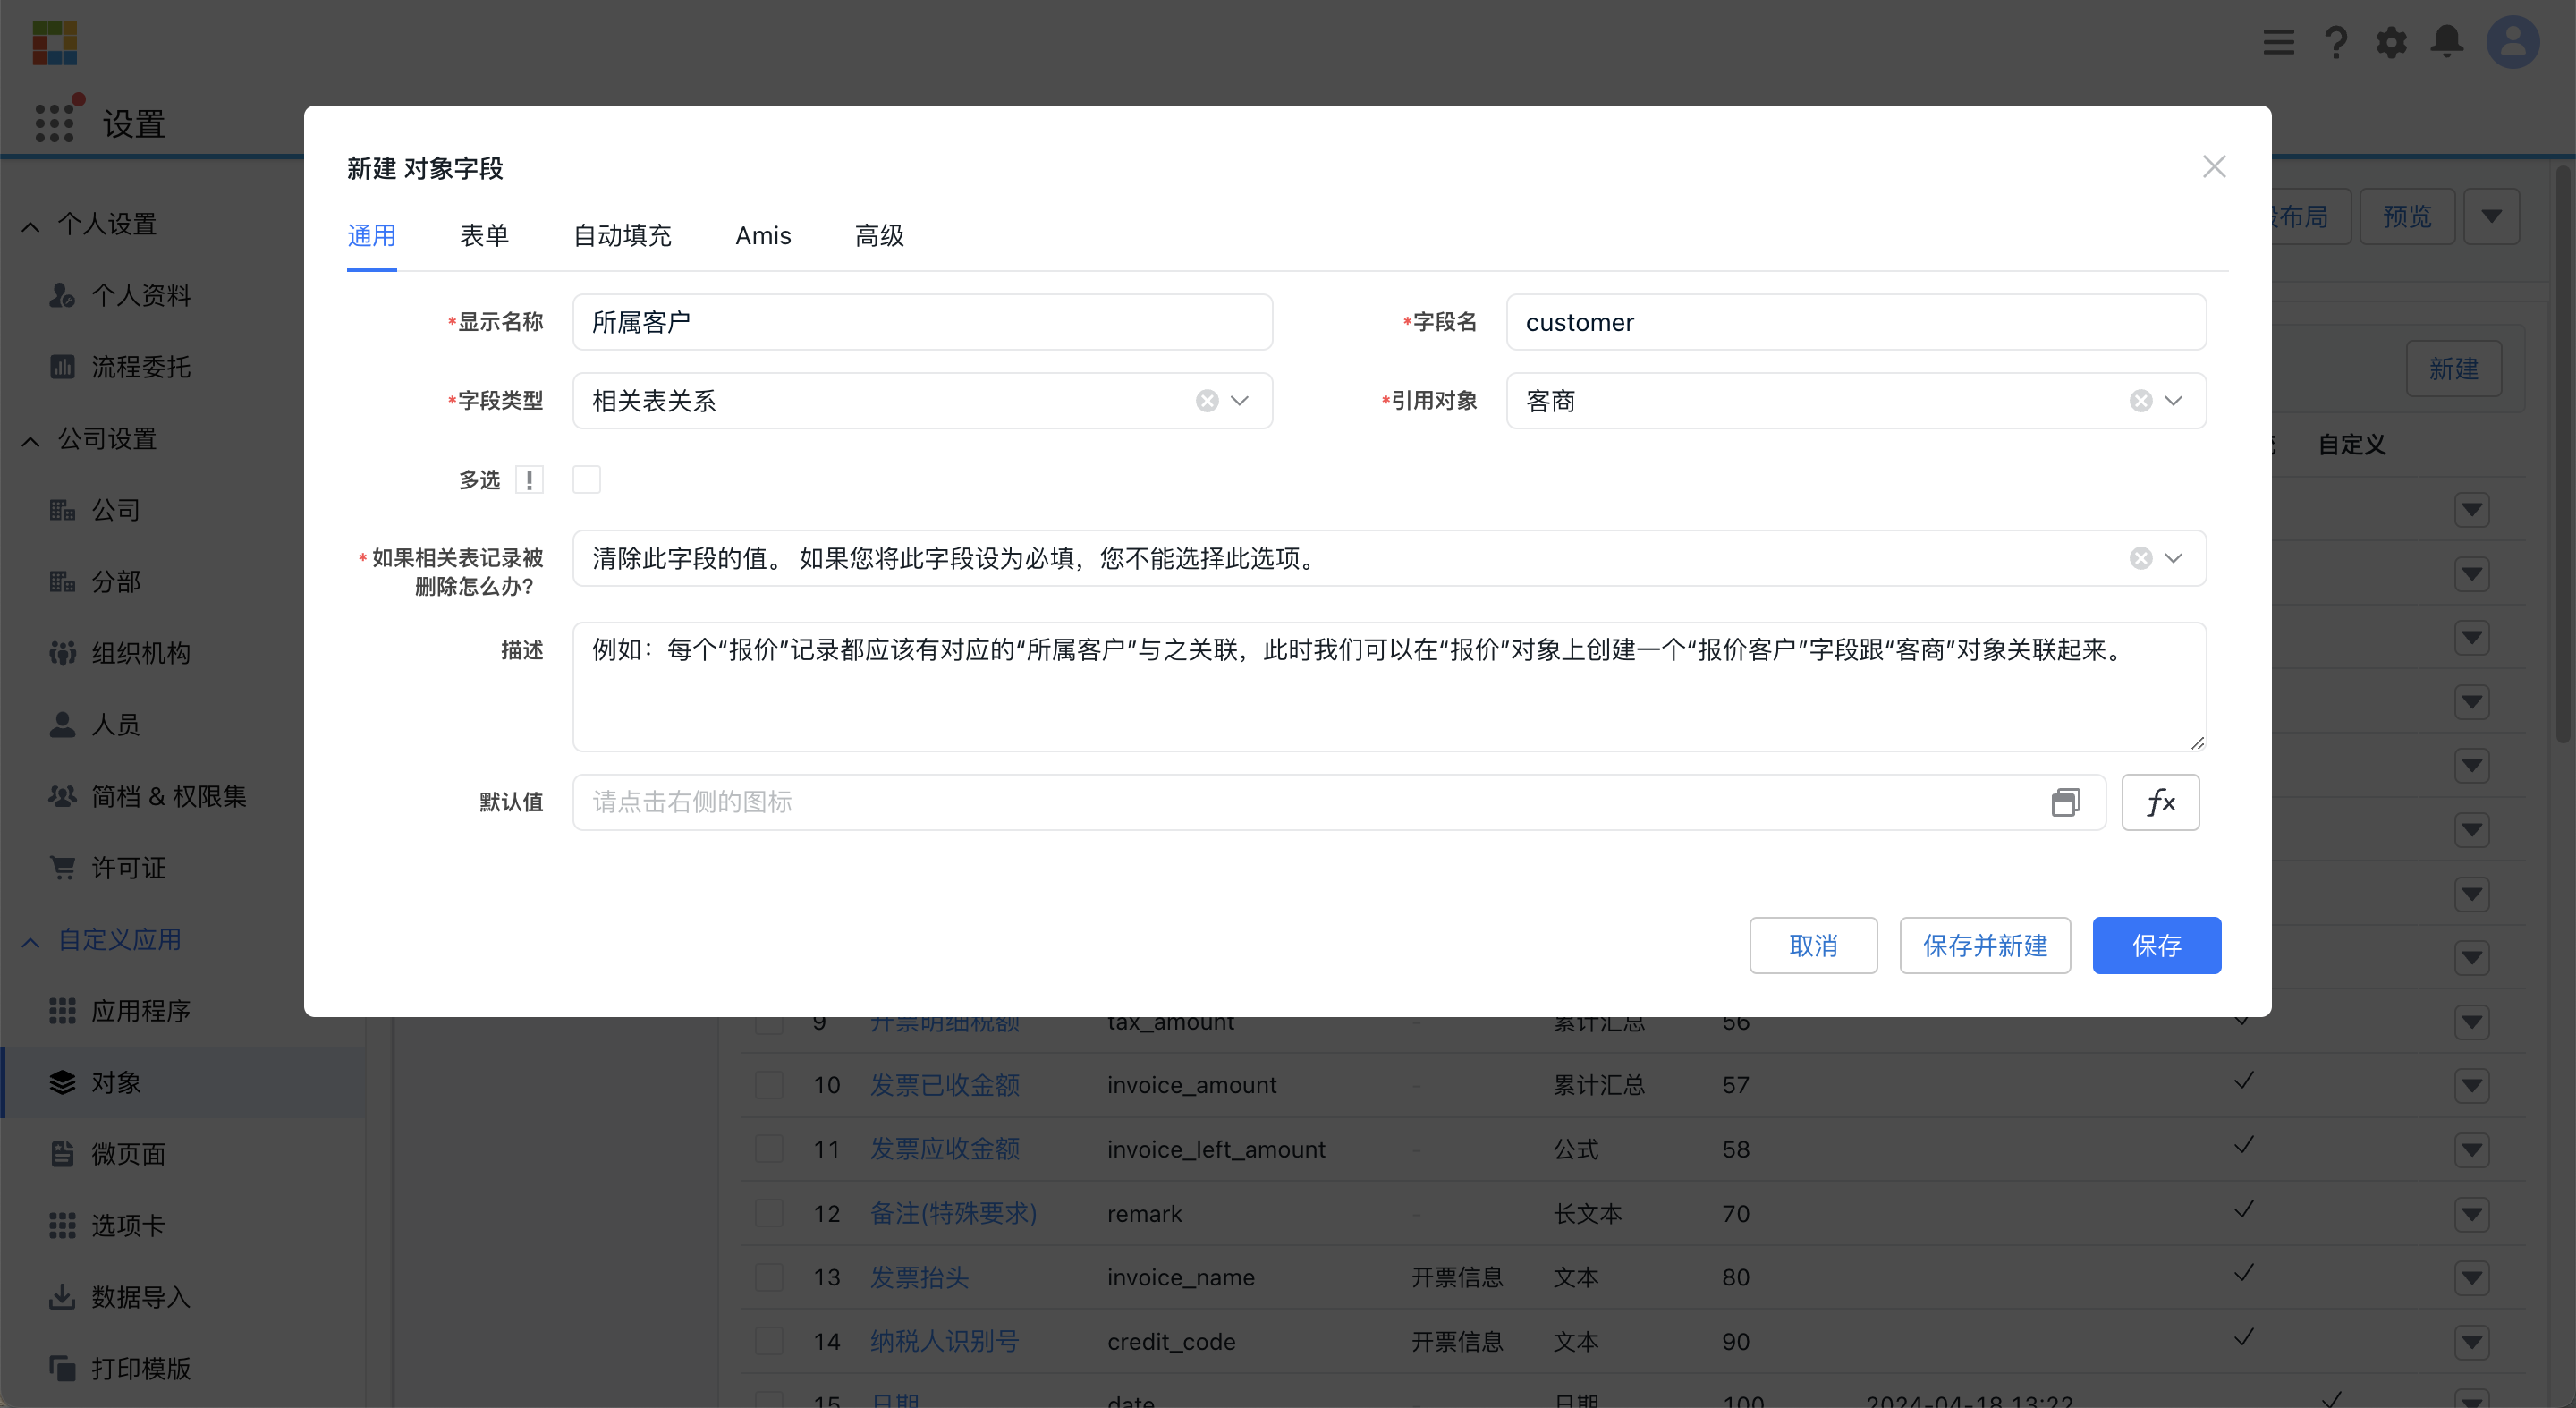2576x1408 pixels.
Task: Click the 取消 button
Action: coord(1813,945)
